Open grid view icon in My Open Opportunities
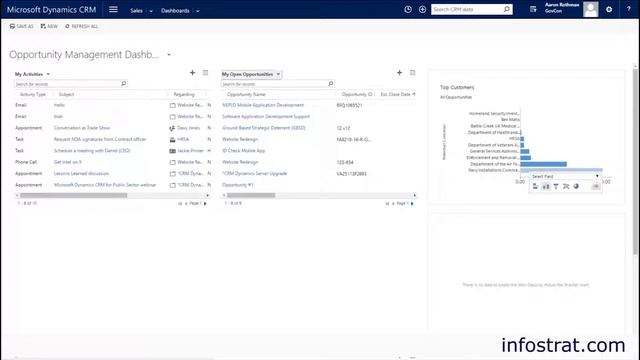The width and height of the screenshot is (640, 360). pos(413,73)
